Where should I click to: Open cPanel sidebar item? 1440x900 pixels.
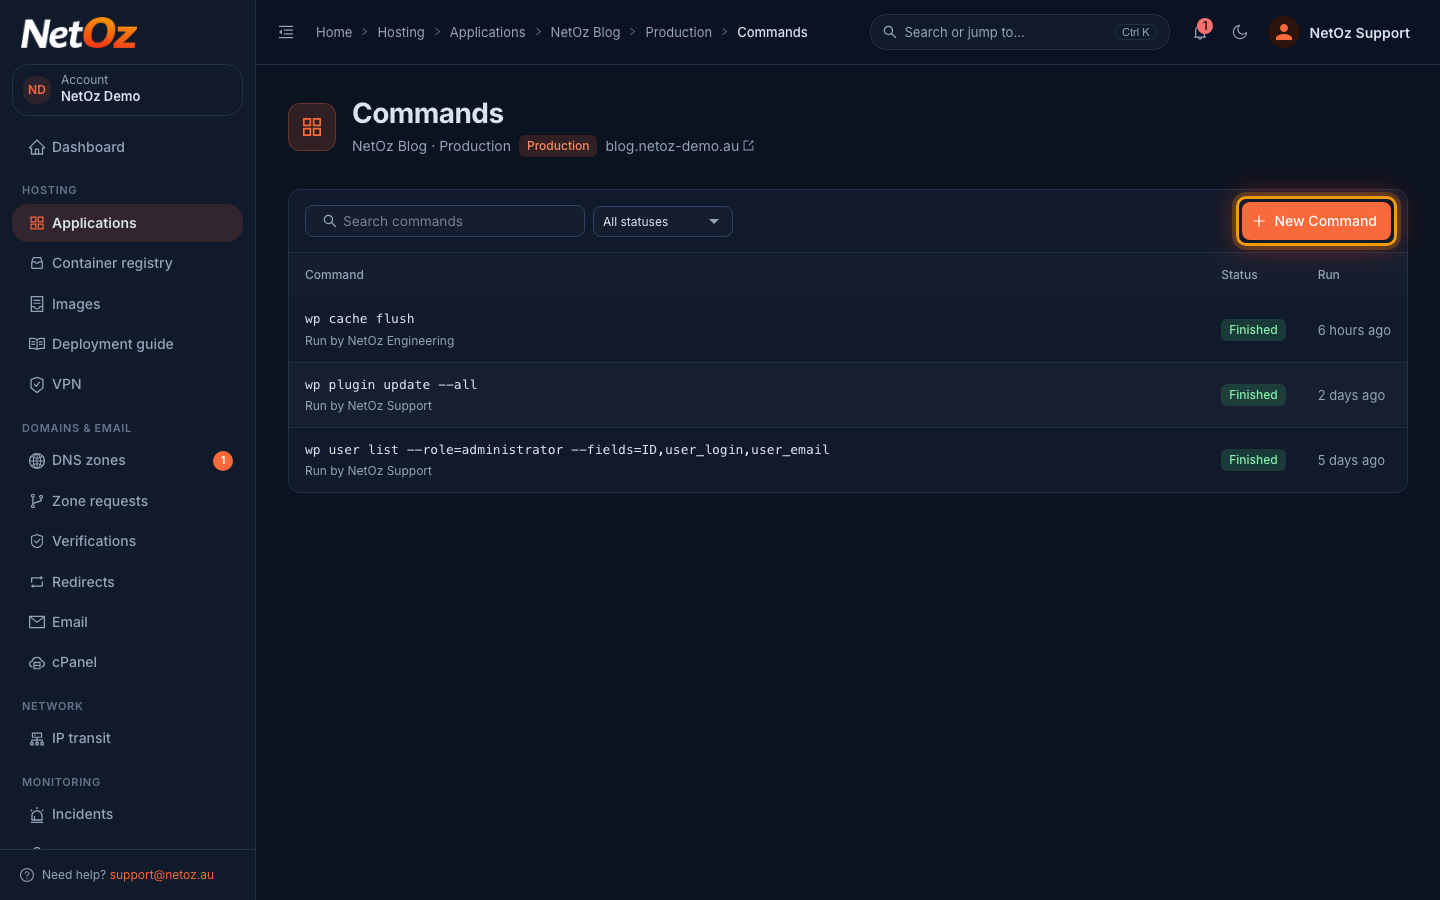pyautogui.click(x=127, y=662)
